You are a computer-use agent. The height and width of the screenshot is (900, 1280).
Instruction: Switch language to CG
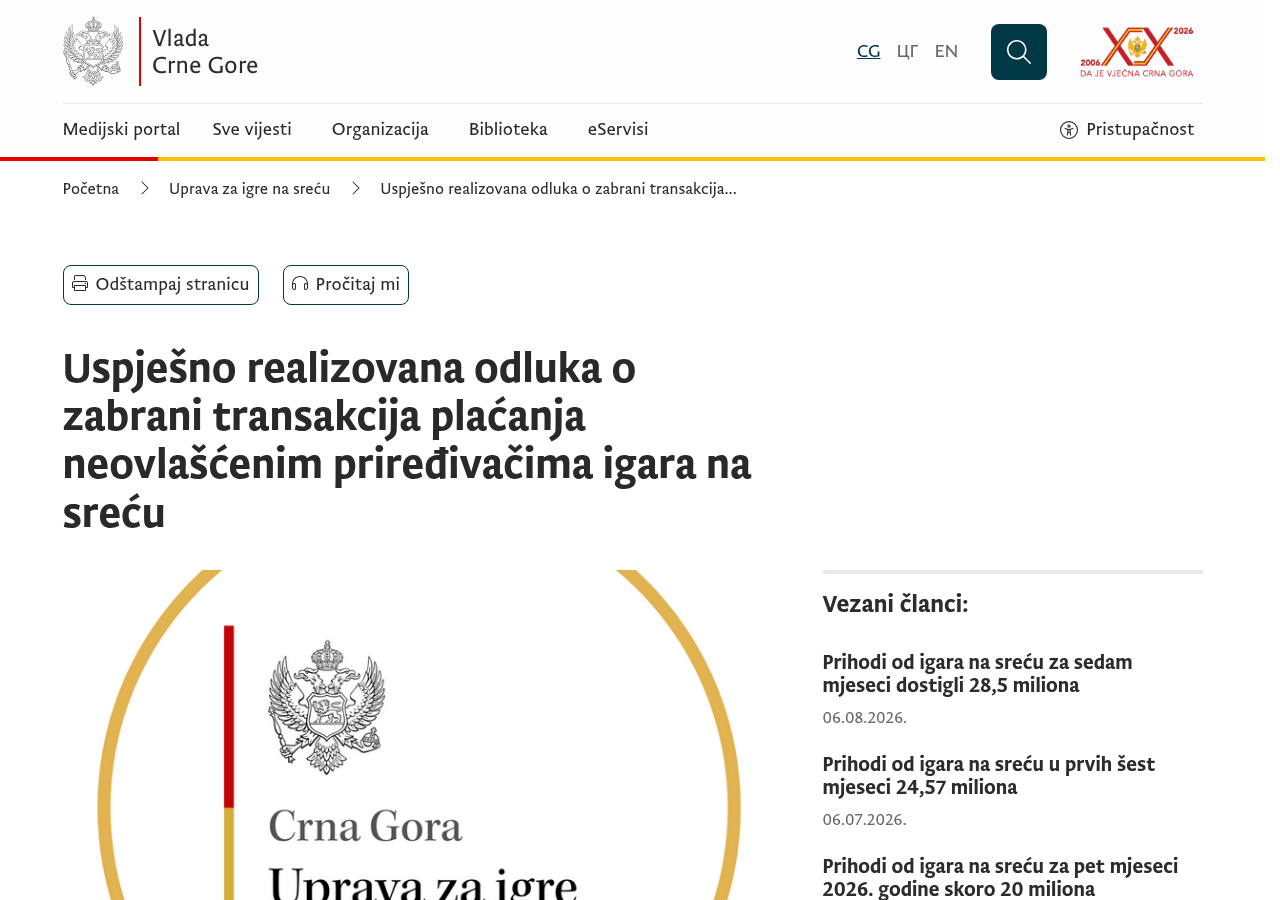pos(869,51)
